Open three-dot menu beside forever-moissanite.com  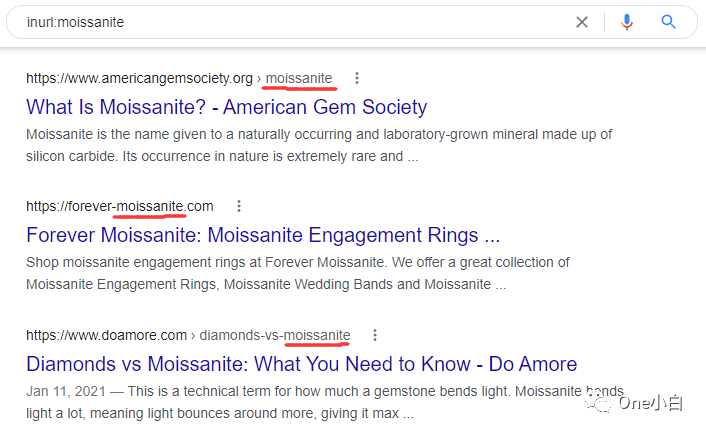238,206
